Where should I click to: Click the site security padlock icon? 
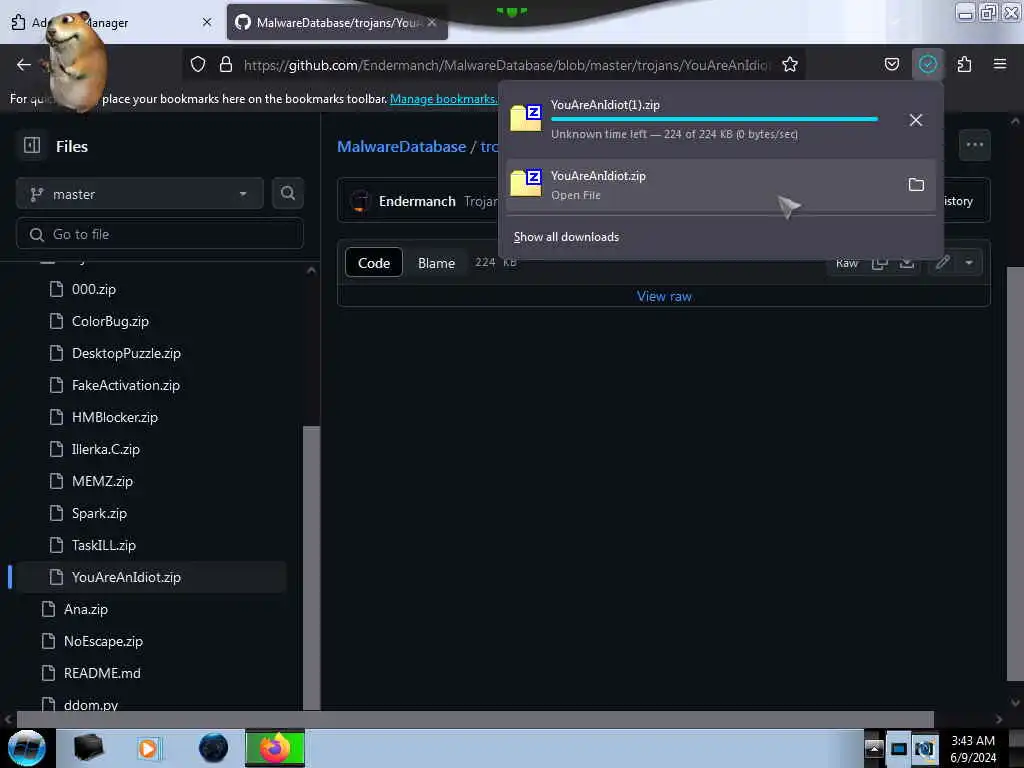[226, 64]
